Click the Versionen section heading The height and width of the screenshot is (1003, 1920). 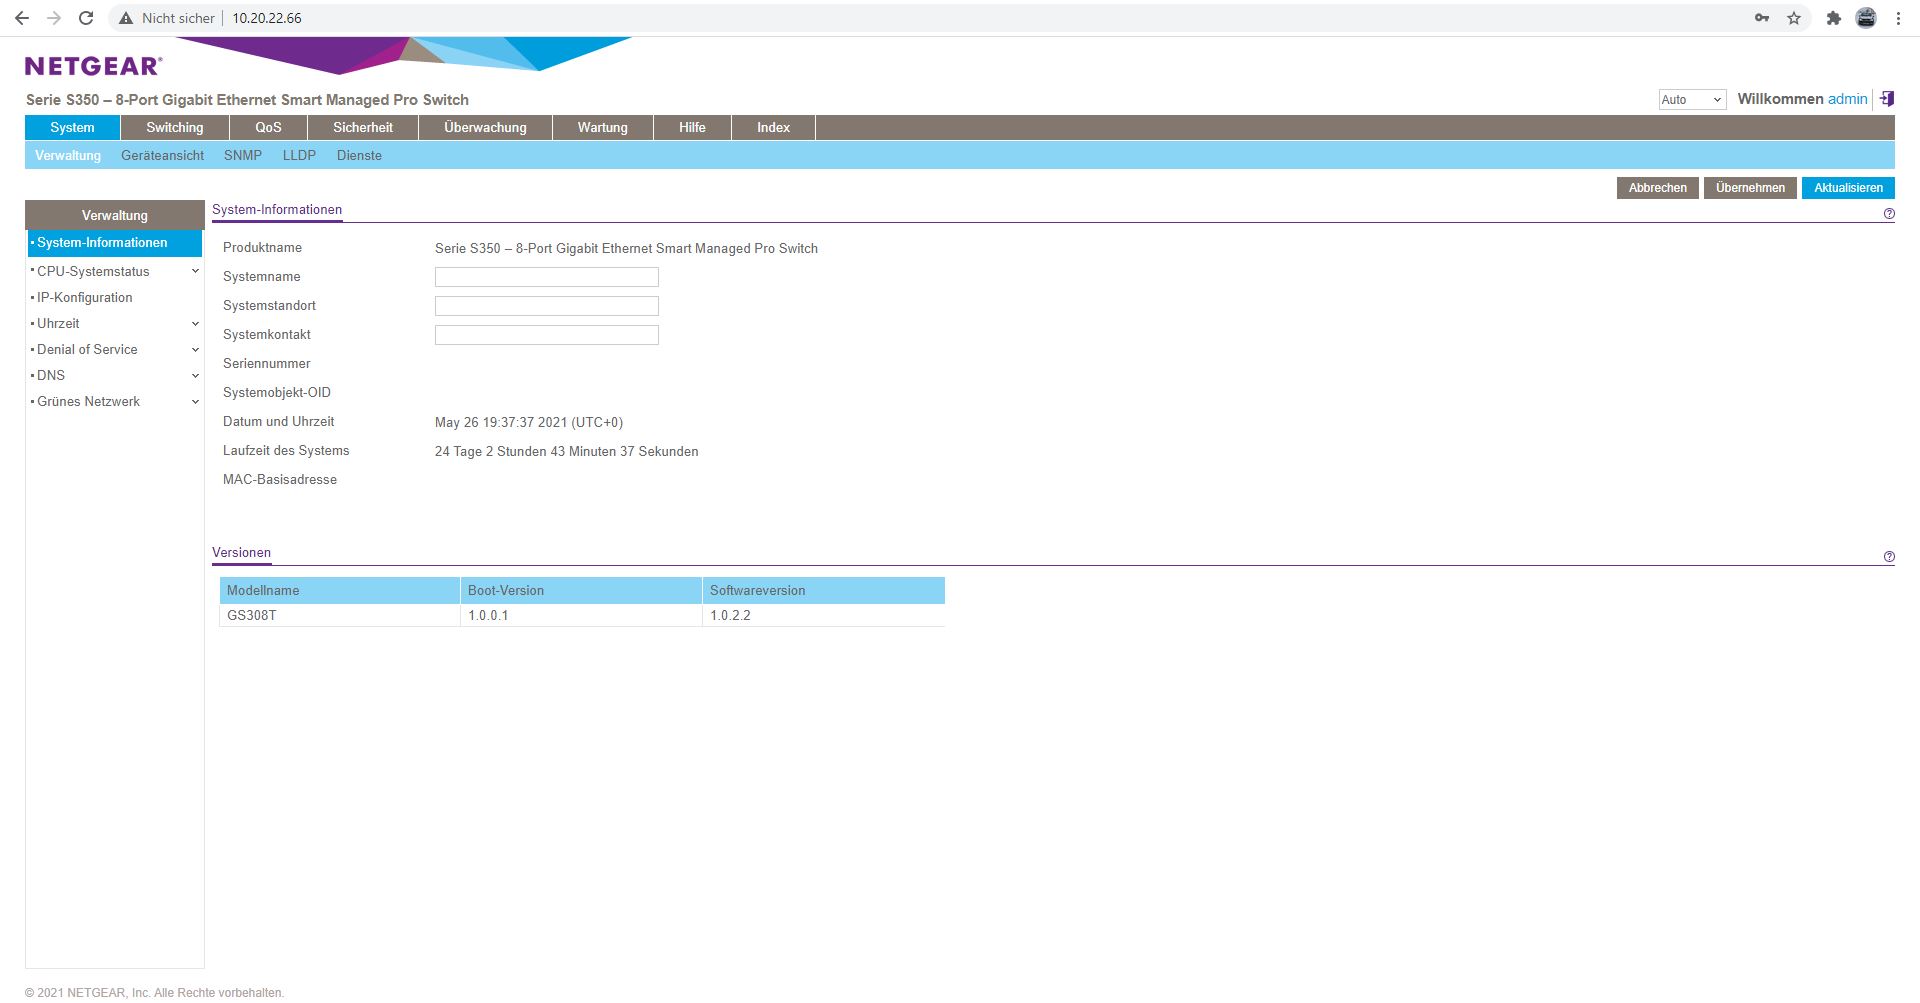click(x=241, y=553)
